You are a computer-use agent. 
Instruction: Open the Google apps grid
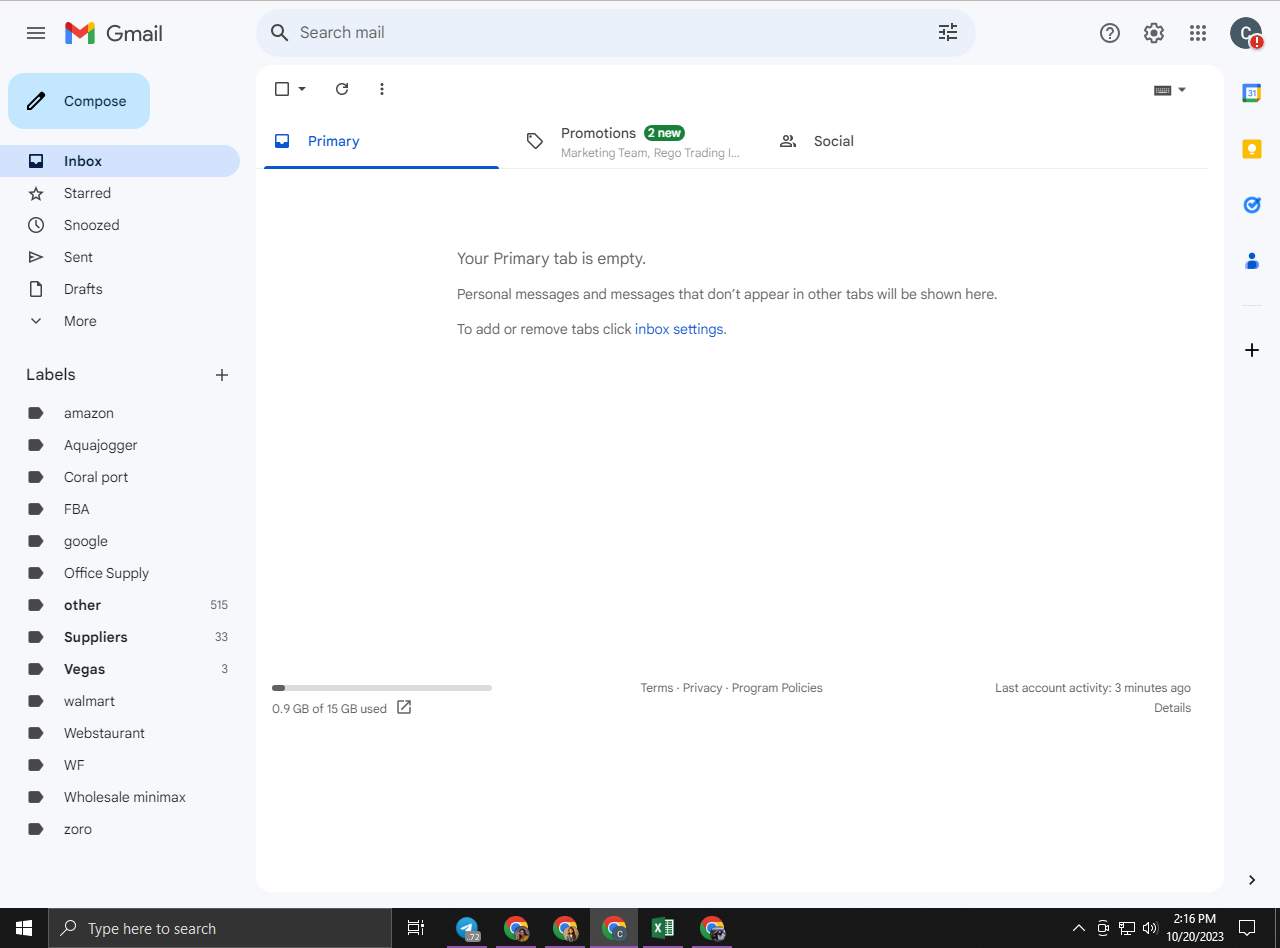[1198, 33]
